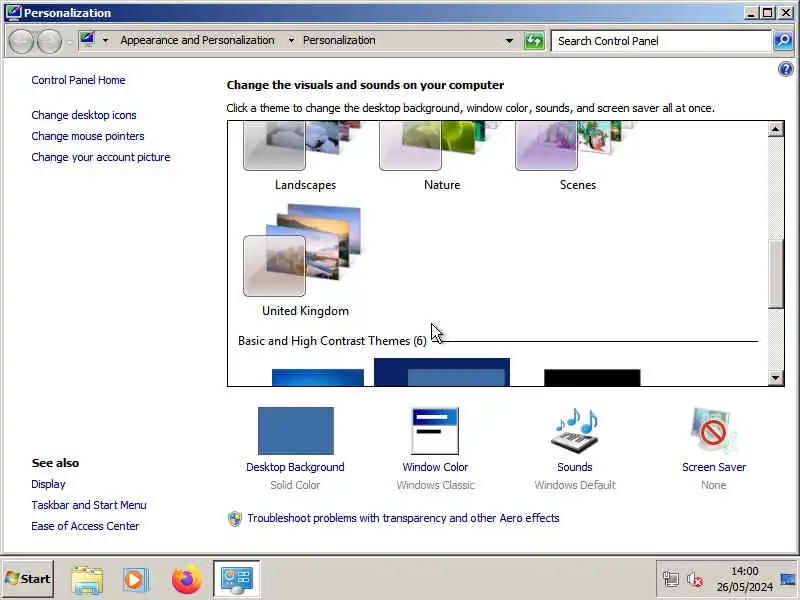
Task: Troubleshoot problems with transparency and Aero effects
Action: [403, 518]
